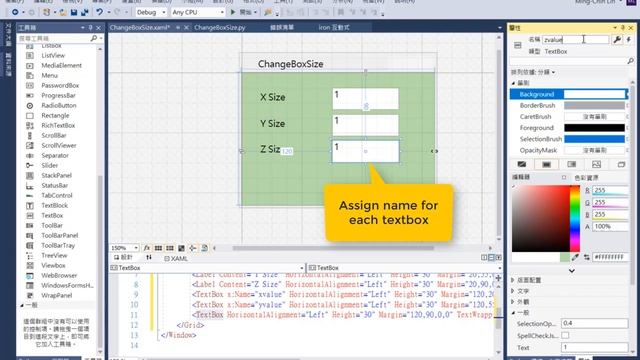Switch to the icon interactive tab
The height and width of the screenshot is (360, 640).
334,27
